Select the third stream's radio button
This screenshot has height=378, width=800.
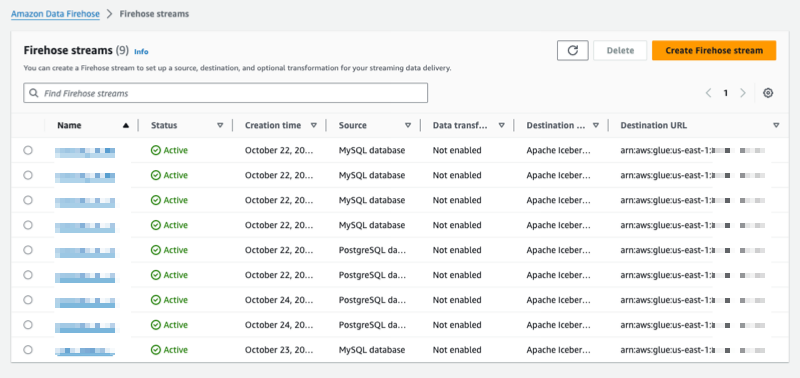(28, 200)
